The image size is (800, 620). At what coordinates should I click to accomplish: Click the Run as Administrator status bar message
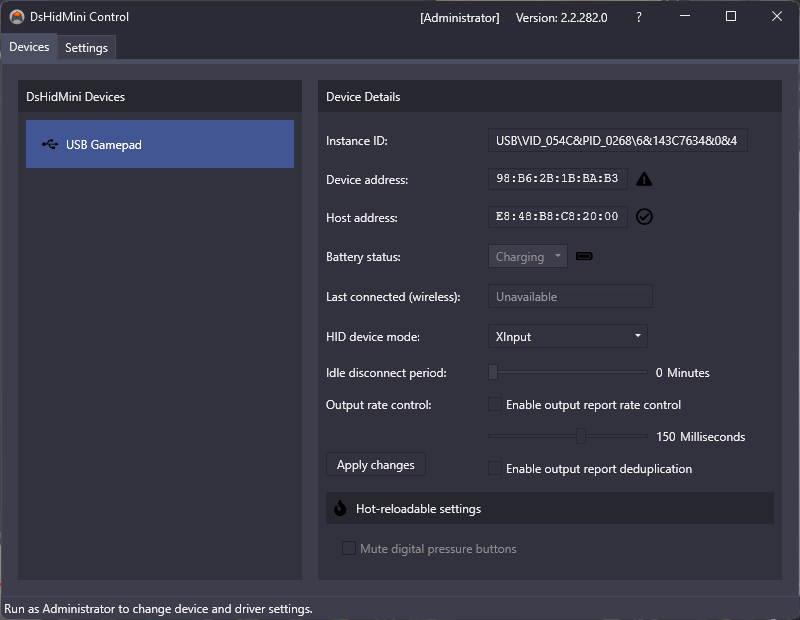pos(158,609)
